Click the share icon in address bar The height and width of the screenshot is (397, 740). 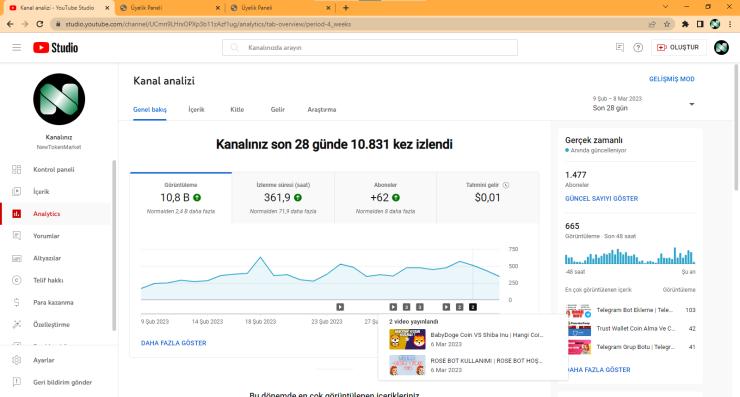(652, 24)
